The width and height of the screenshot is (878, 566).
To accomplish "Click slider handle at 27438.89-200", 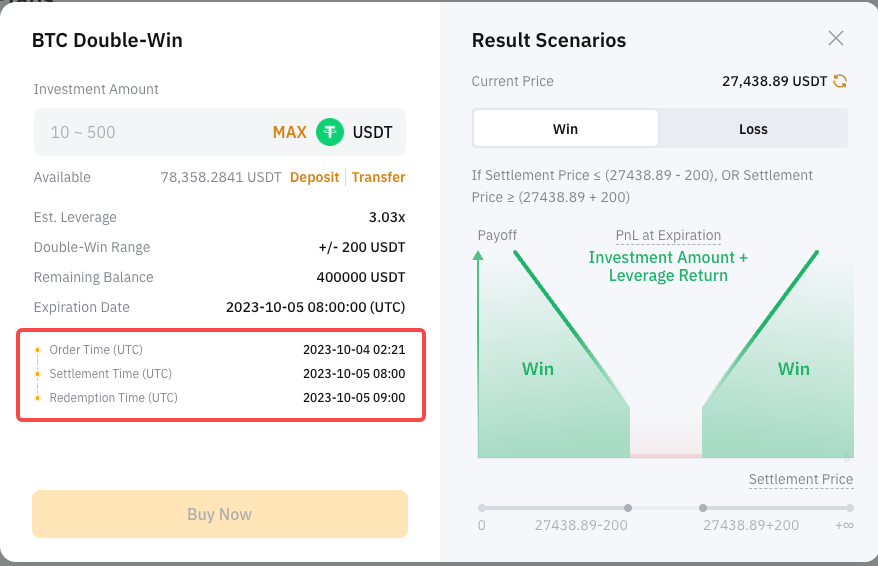I will [x=628, y=508].
